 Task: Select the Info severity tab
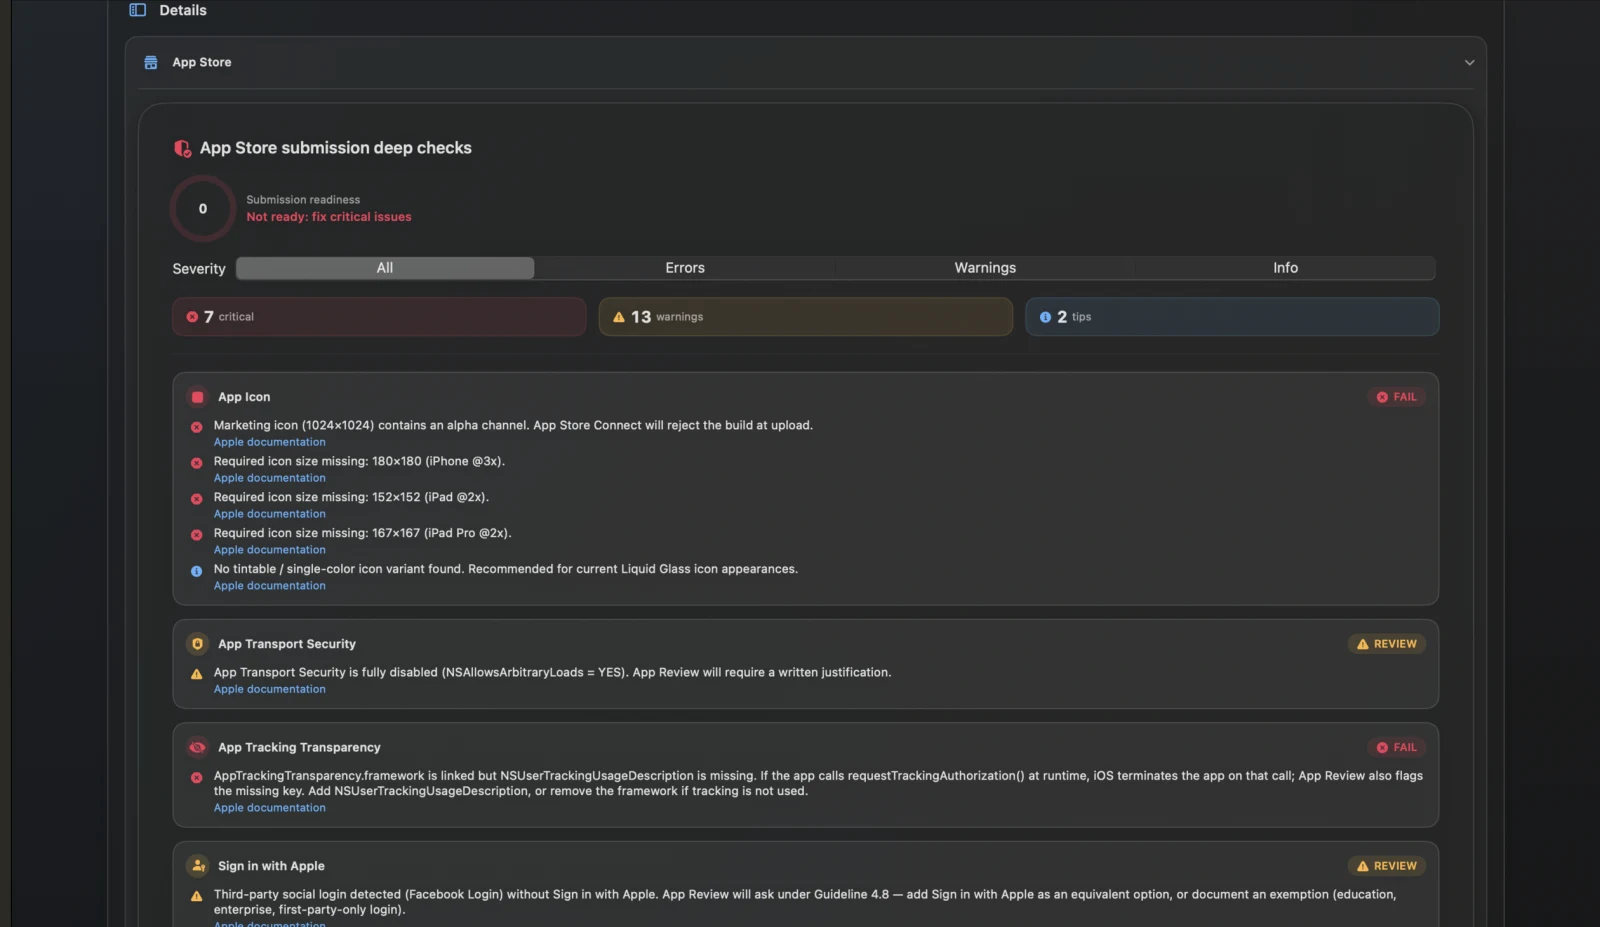click(1285, 268)
